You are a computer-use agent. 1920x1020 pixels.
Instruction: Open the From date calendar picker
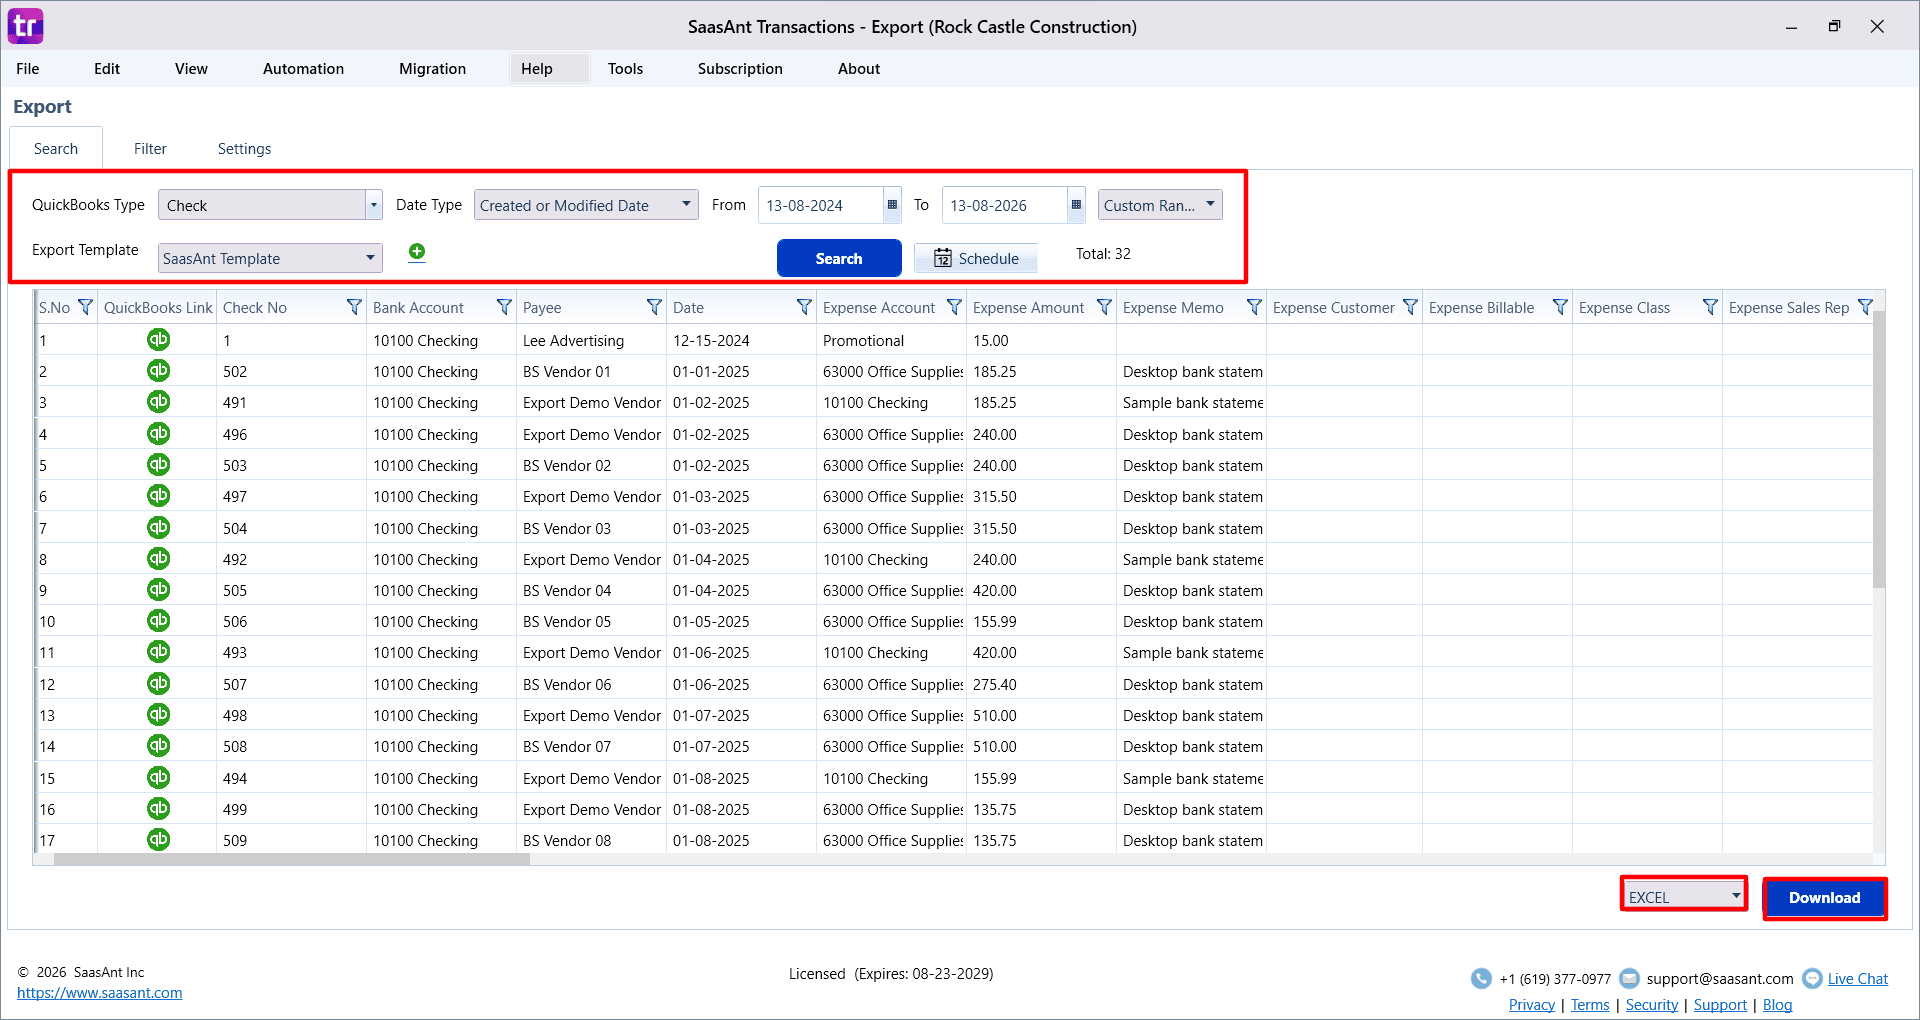point(892,205)
